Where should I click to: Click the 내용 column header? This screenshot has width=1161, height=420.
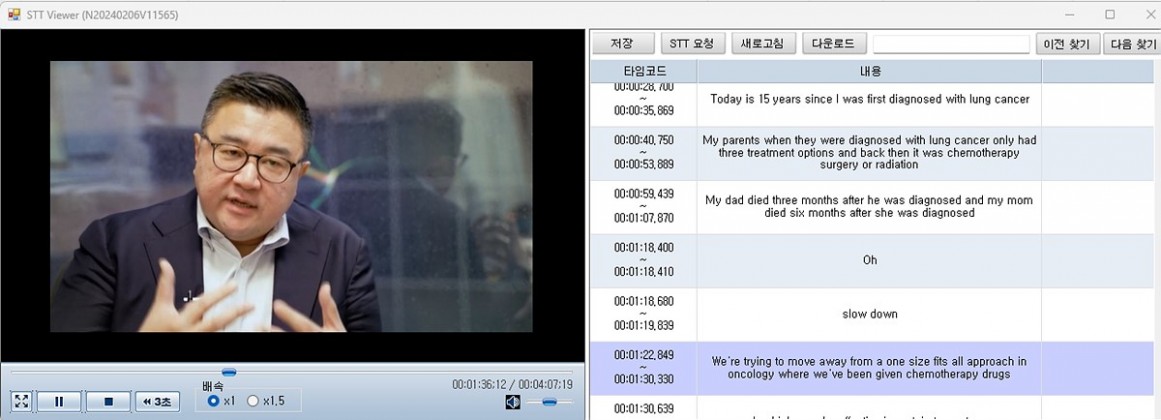point(869,72)
